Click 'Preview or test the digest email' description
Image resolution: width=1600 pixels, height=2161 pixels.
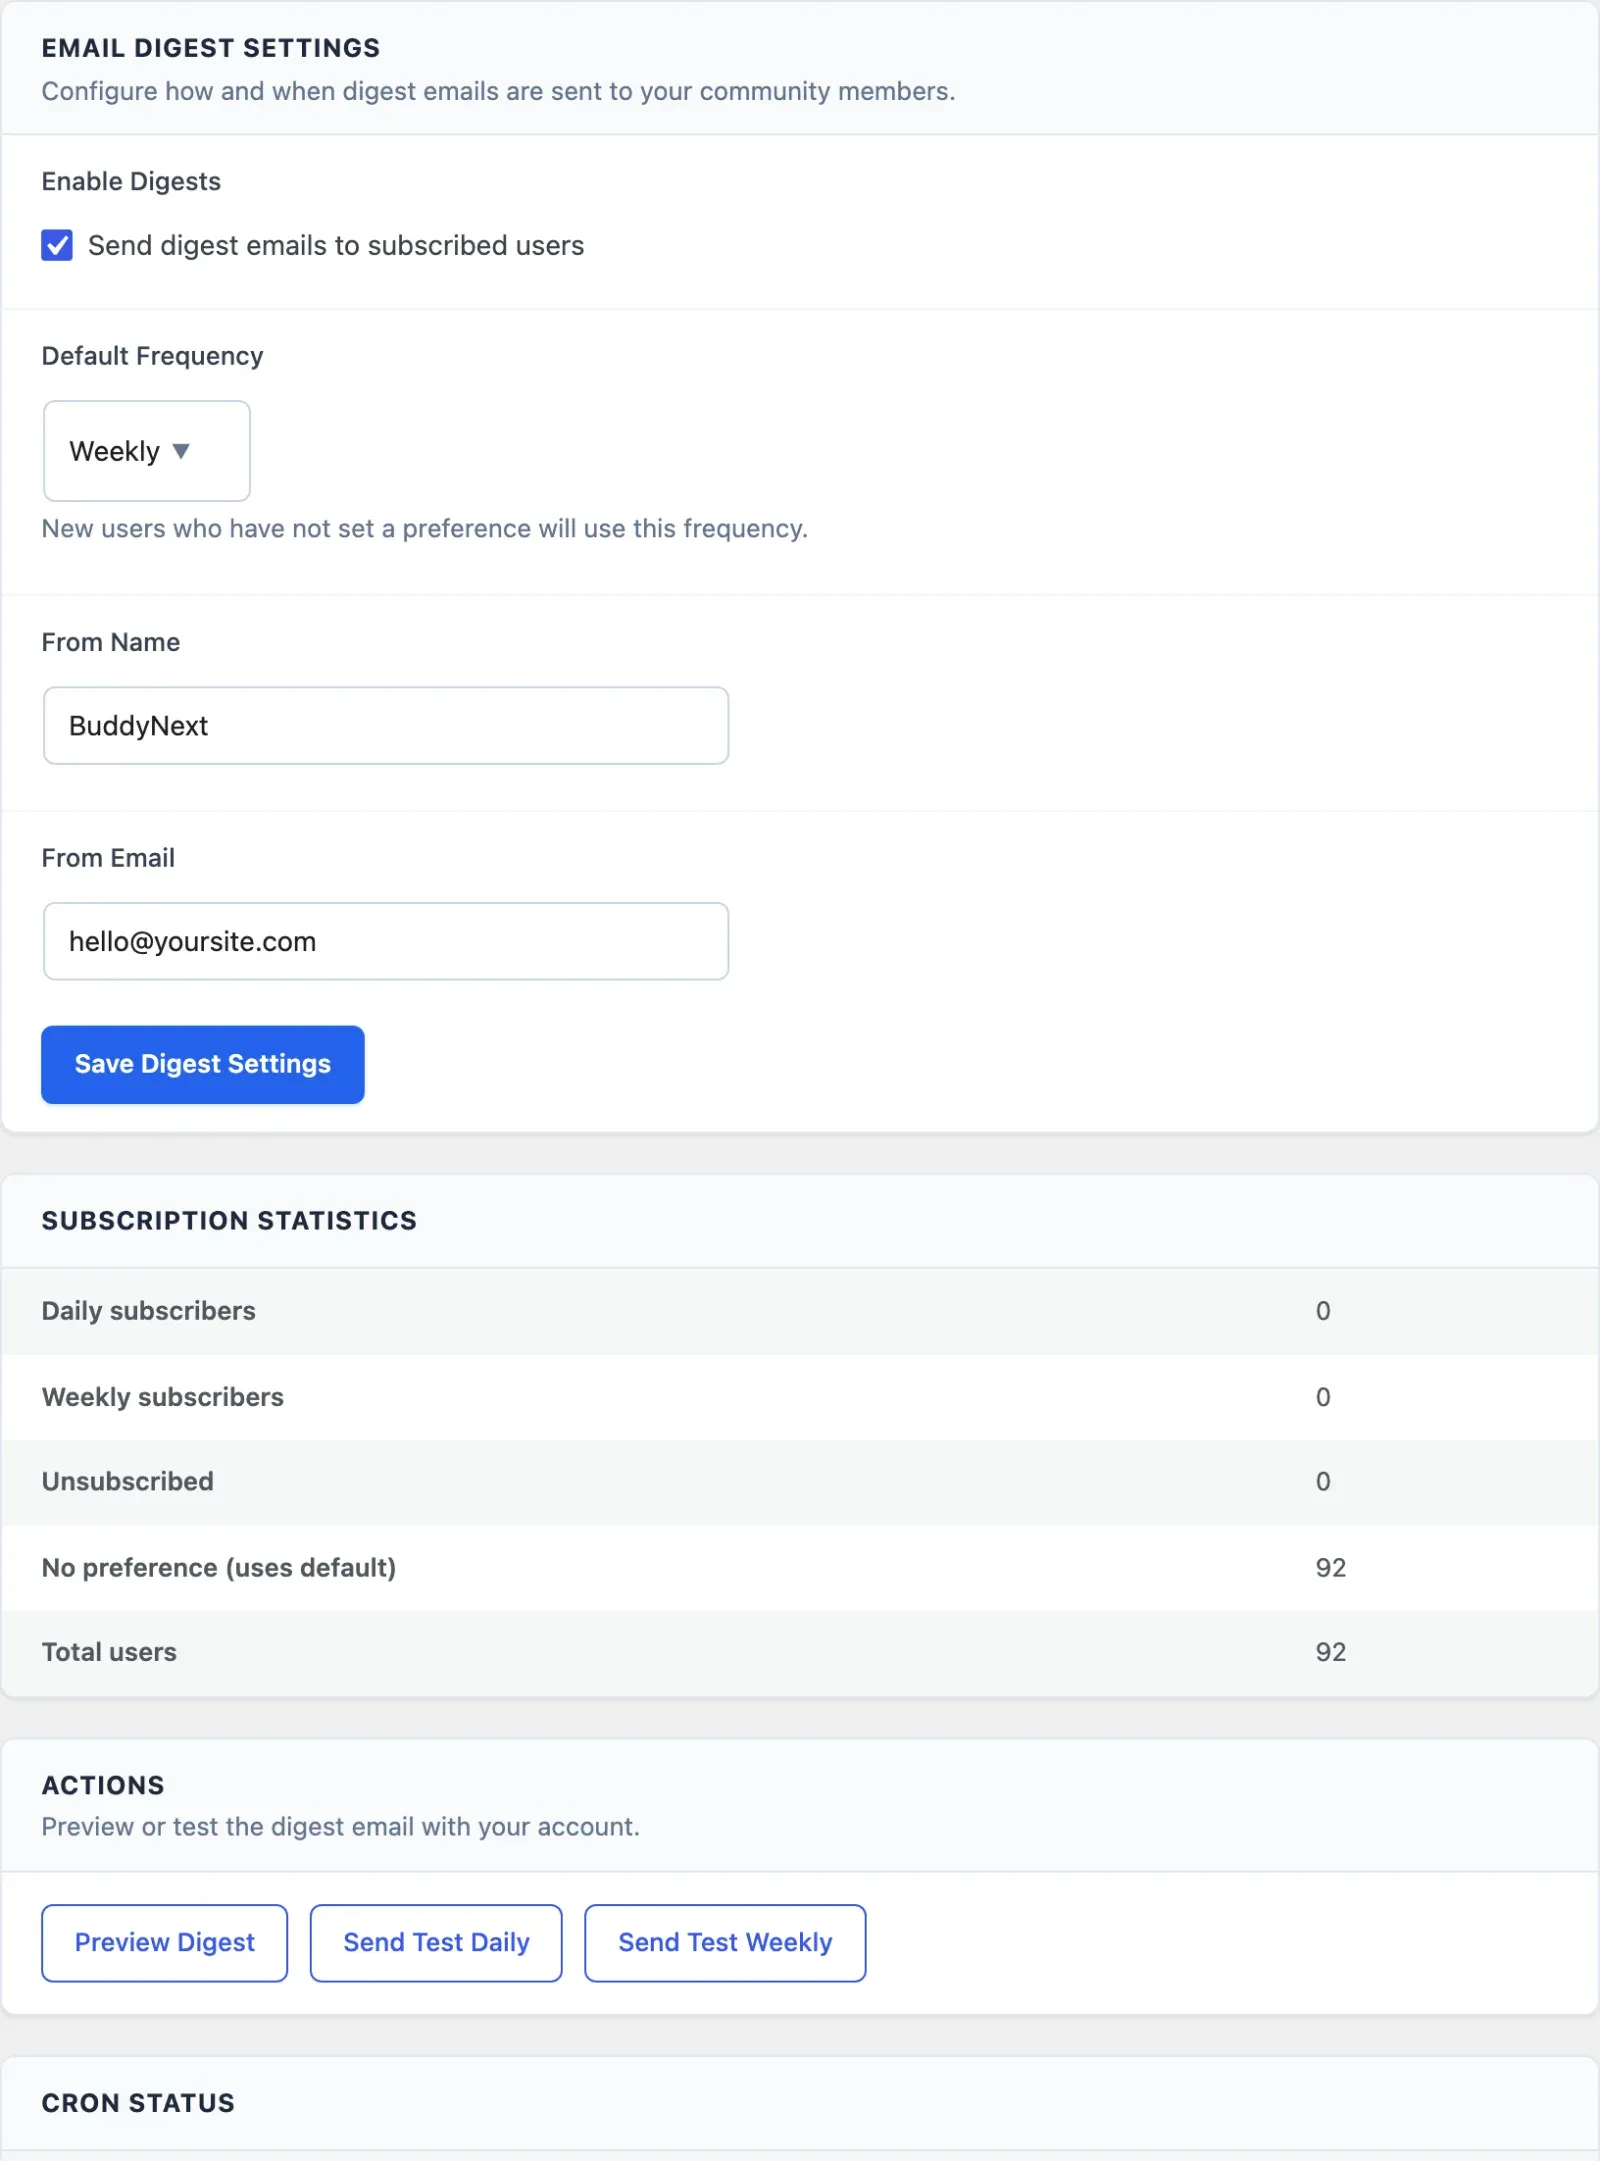pos(341,1828)
